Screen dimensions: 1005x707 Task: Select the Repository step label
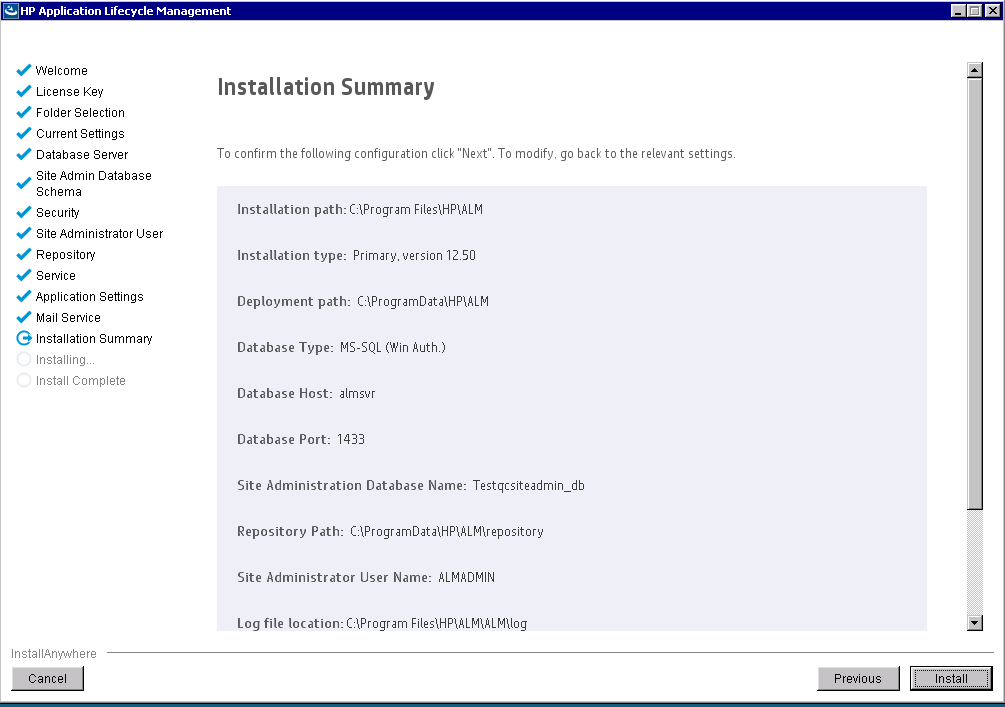[65, 255]
